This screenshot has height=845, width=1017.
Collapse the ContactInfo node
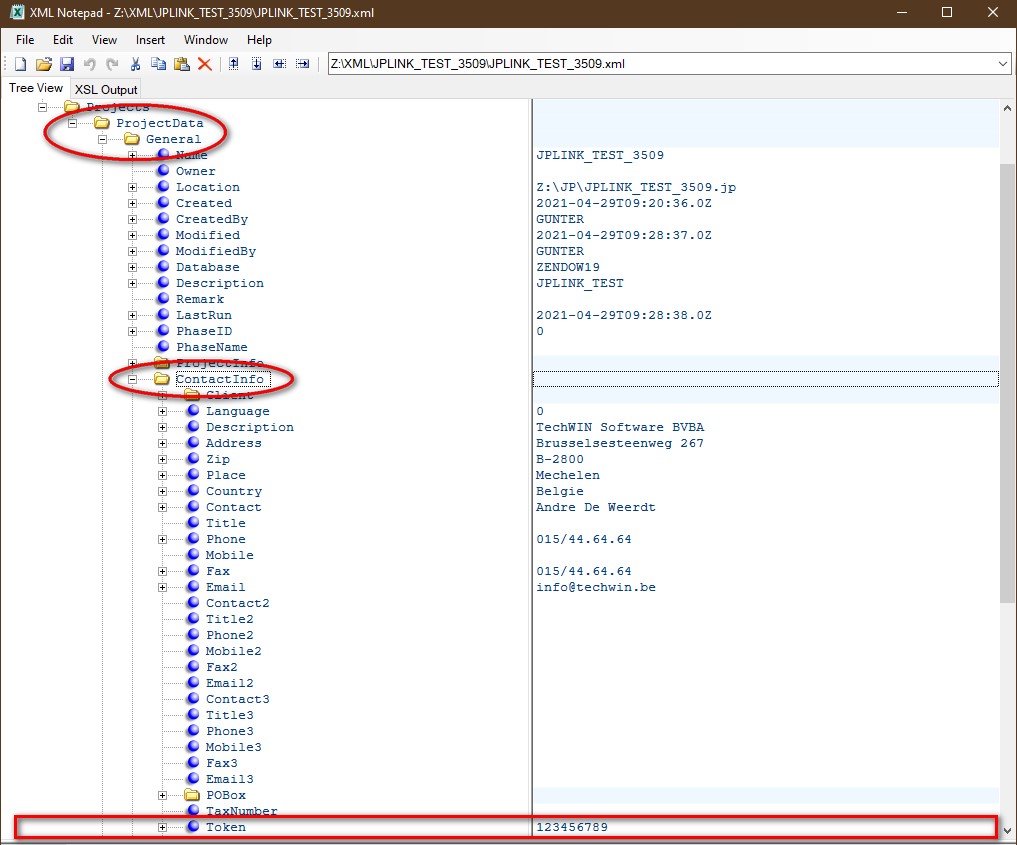[x=132, y=379]
